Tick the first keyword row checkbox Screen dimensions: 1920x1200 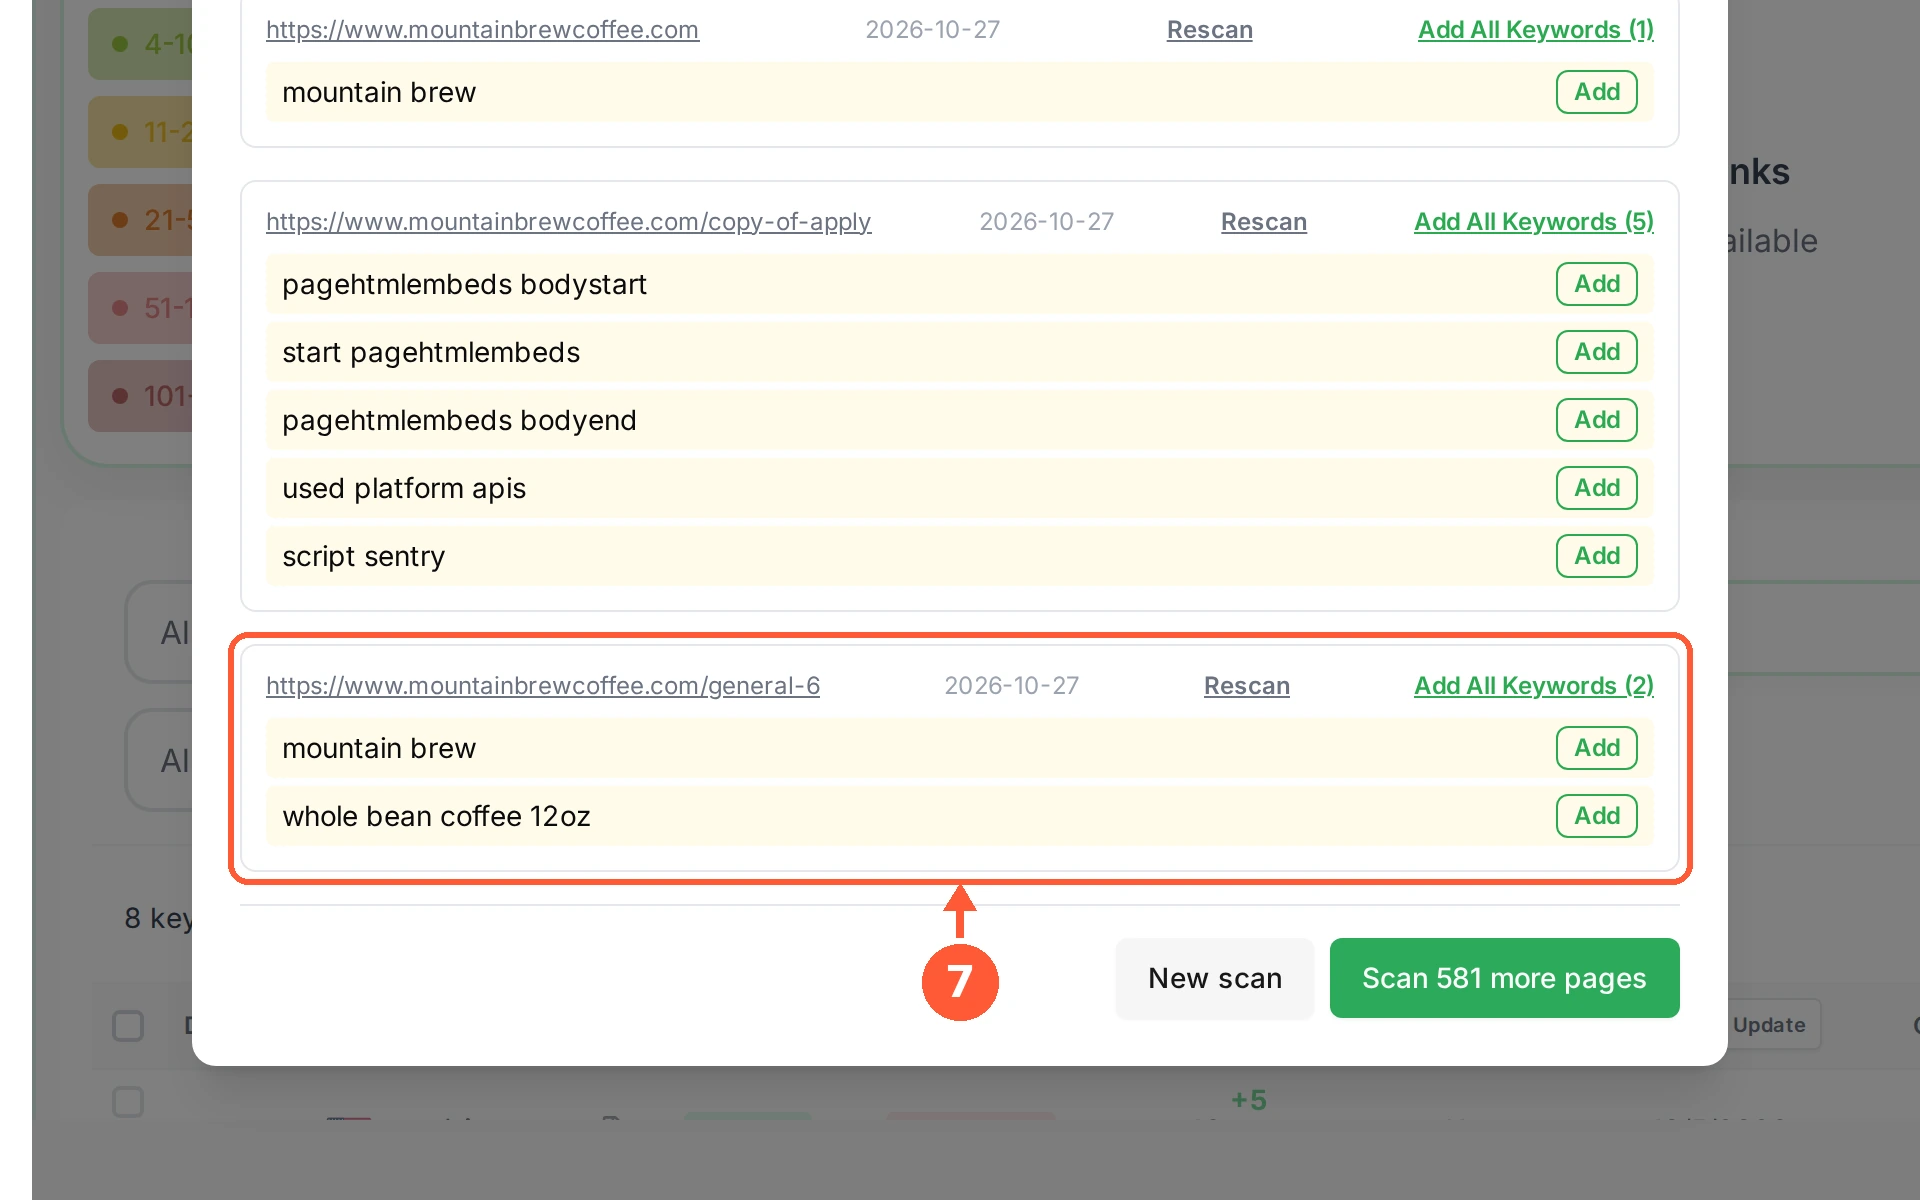point(128,1102)
